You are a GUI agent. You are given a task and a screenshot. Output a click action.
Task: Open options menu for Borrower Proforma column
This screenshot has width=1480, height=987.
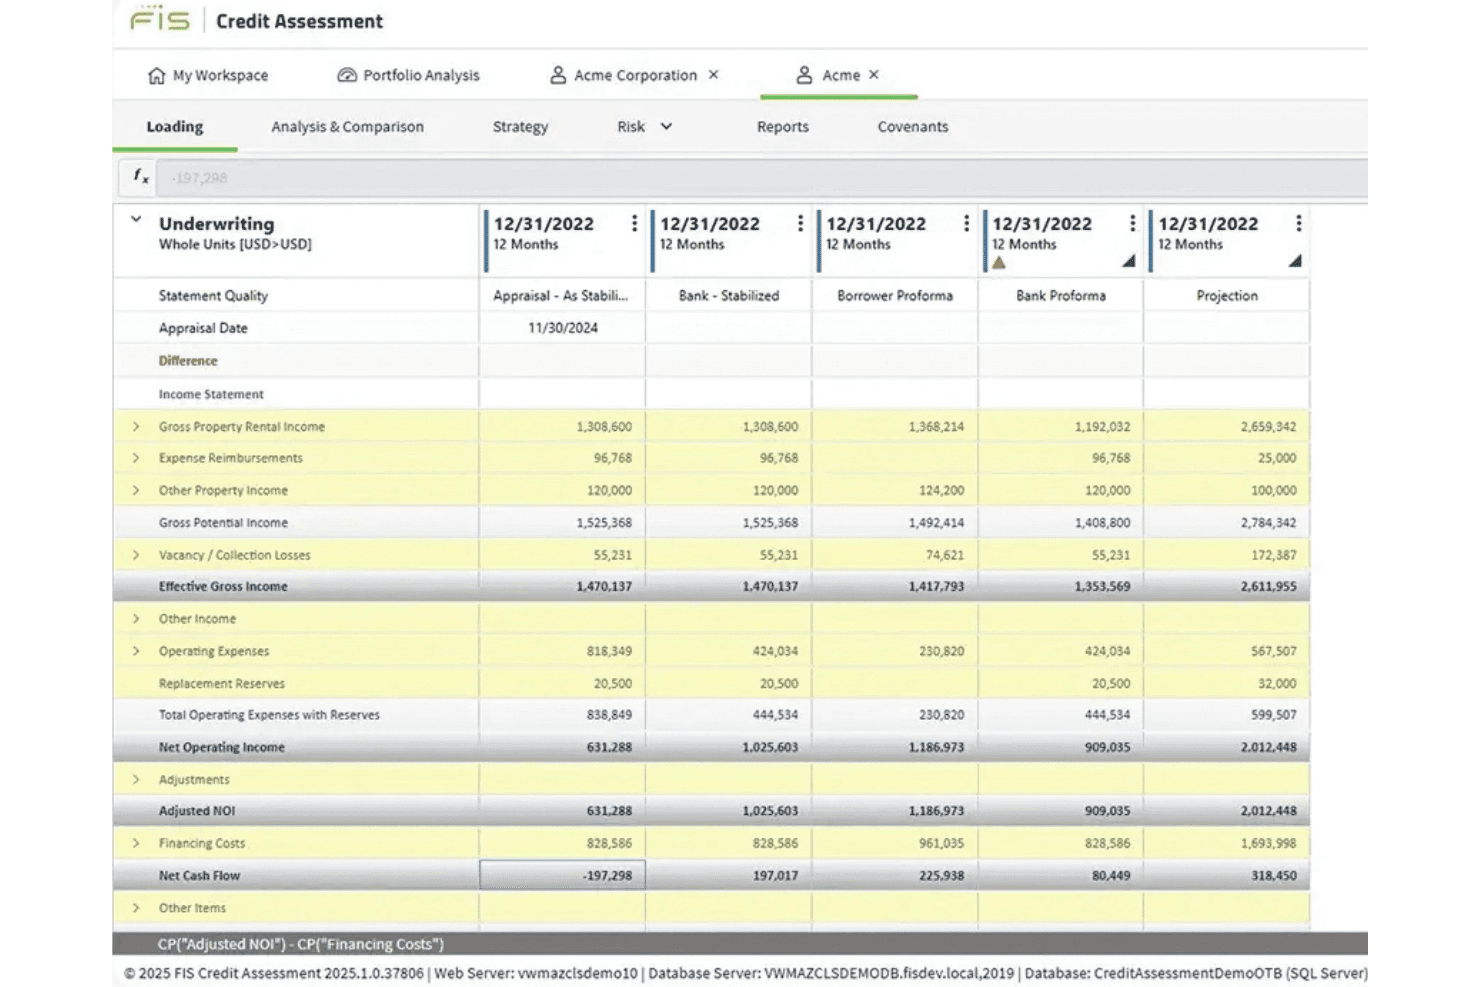[966, 224]
